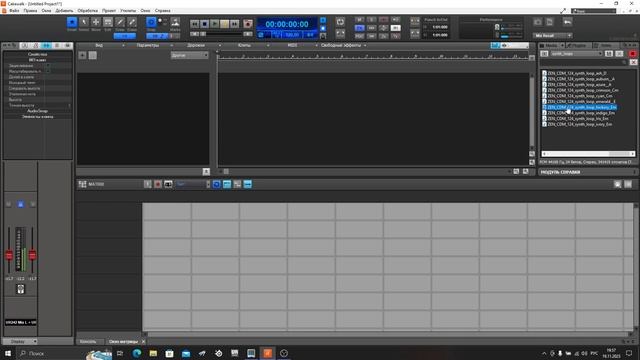Open the MIDI track view menu
This screenshot has height=360, width=640.
click(x=292, y=45)
